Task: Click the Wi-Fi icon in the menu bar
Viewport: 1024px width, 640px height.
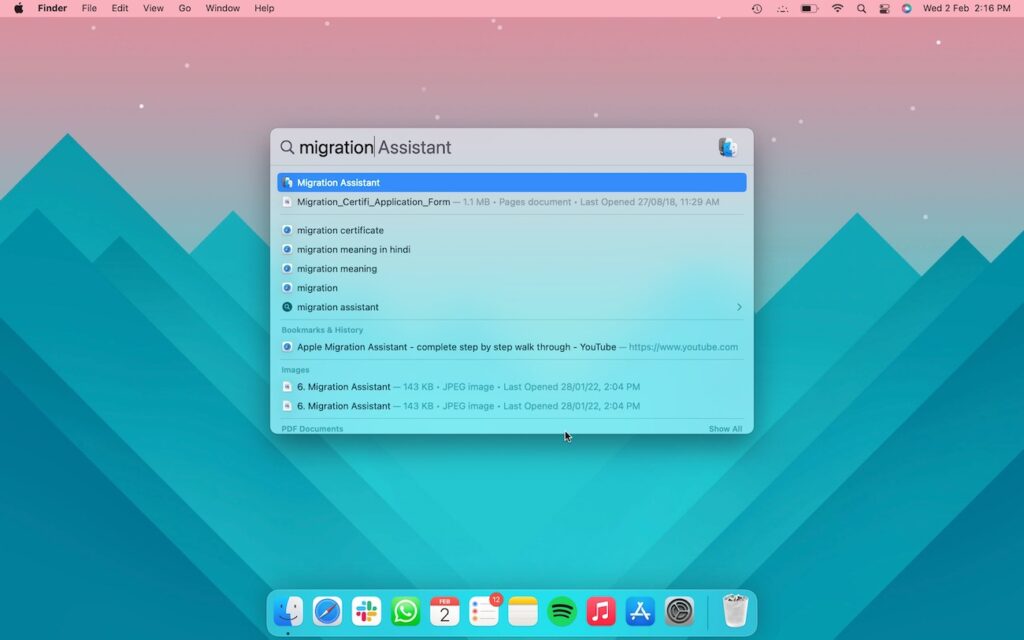Action: tap(837, 9)
